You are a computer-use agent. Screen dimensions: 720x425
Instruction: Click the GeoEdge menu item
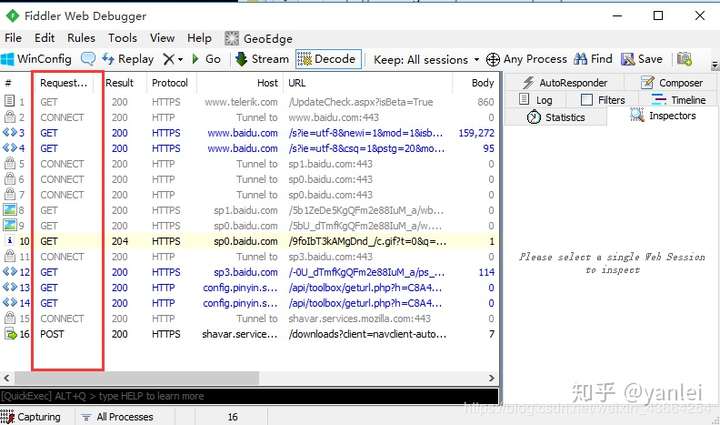pos(259,39)
